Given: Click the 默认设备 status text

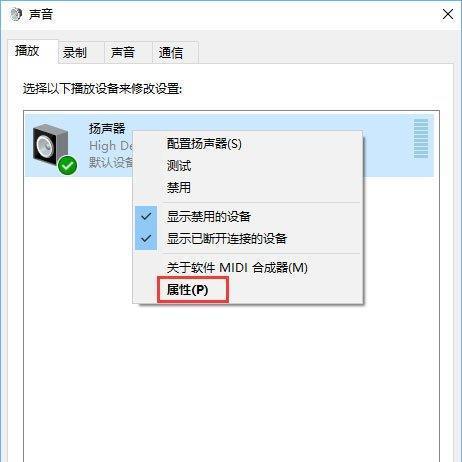Looking at the screenshot, I should click(111, 162).
